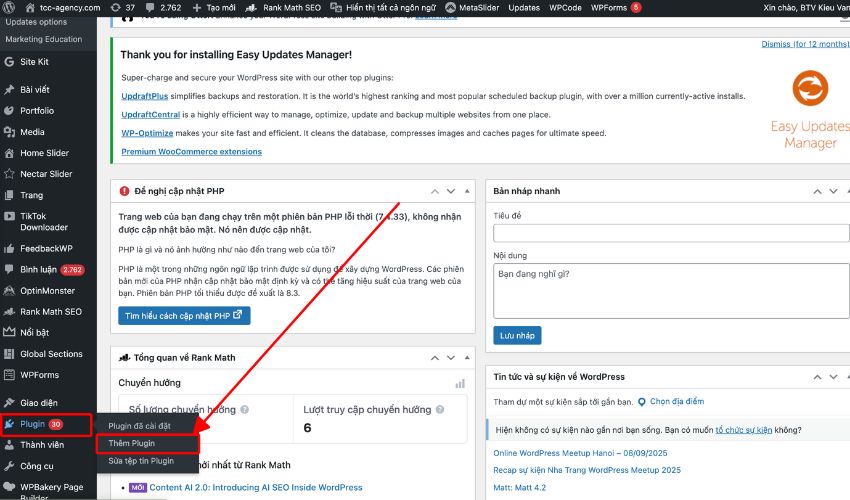Select Plugin đã cài đặt submenu item
The height and width of the screenshot is (500, 850).
139,426
